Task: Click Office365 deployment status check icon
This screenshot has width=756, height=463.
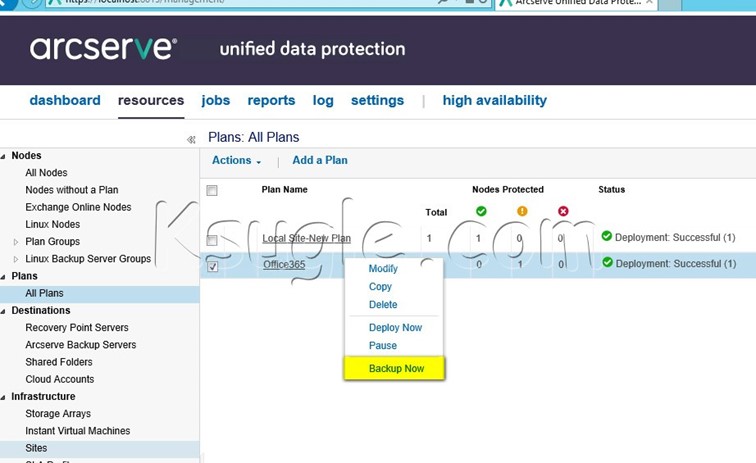Action: pos(608,262)
